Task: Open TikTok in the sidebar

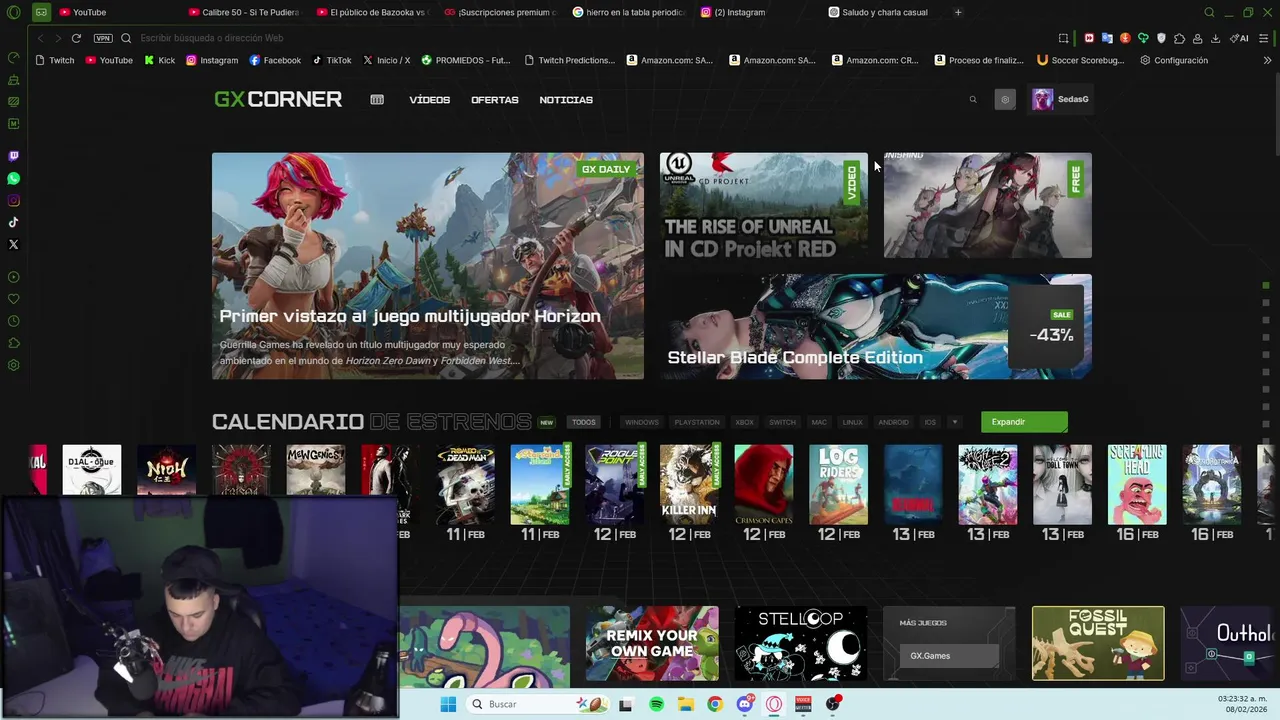Action: [13, 222]
